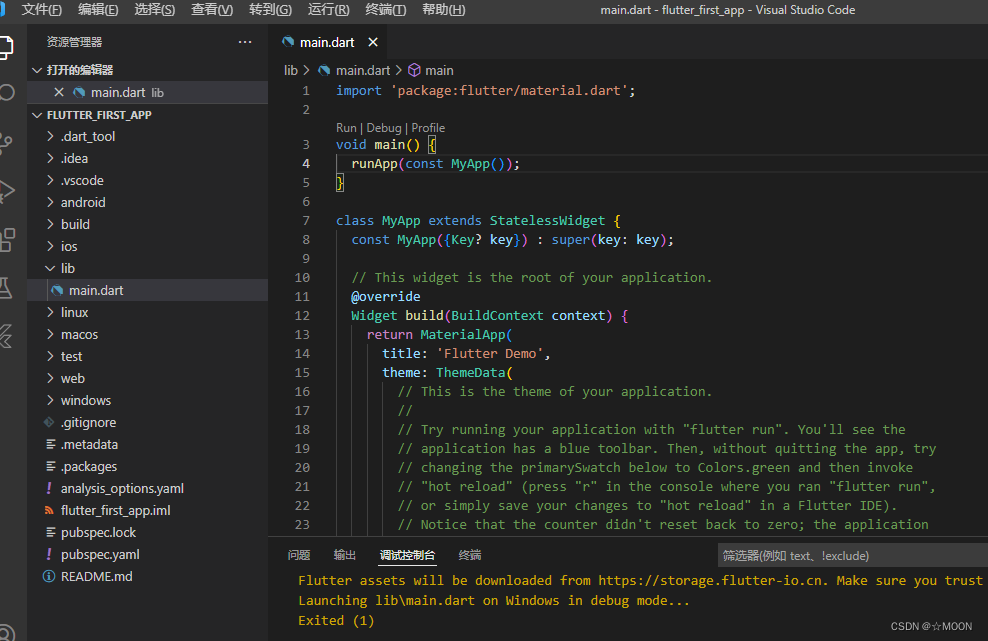Open the Accounts icon in activity bar
Viewport: 988px width, 641px height.
point(6,632)
